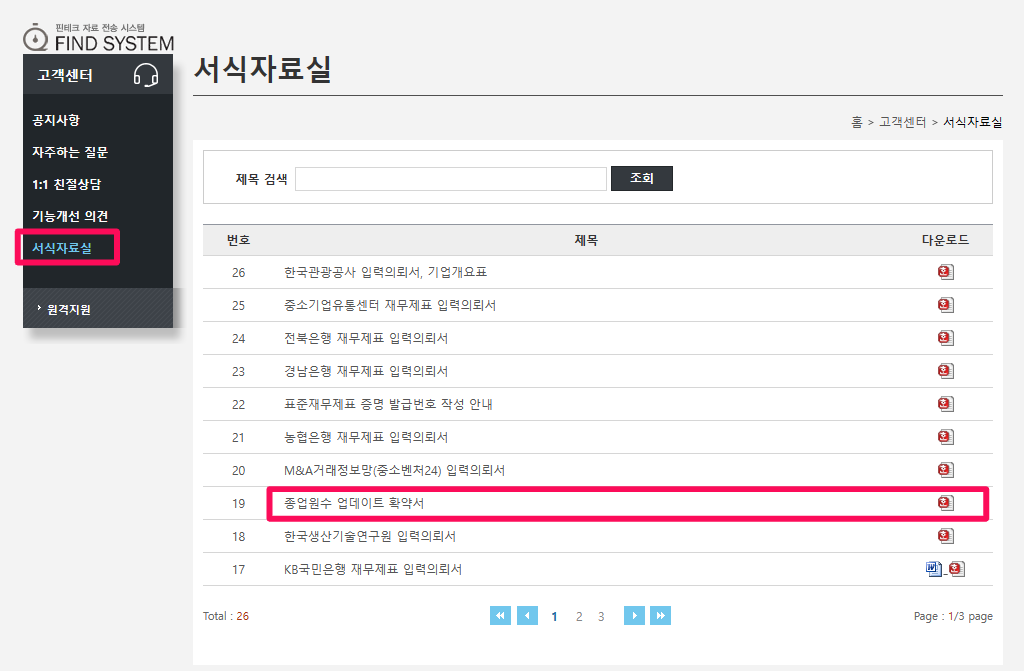This screenshot has height=671, width=1024.
Task: Download file for 경남은행 재무제표 입력의뢰서
Action: (946, 371)
